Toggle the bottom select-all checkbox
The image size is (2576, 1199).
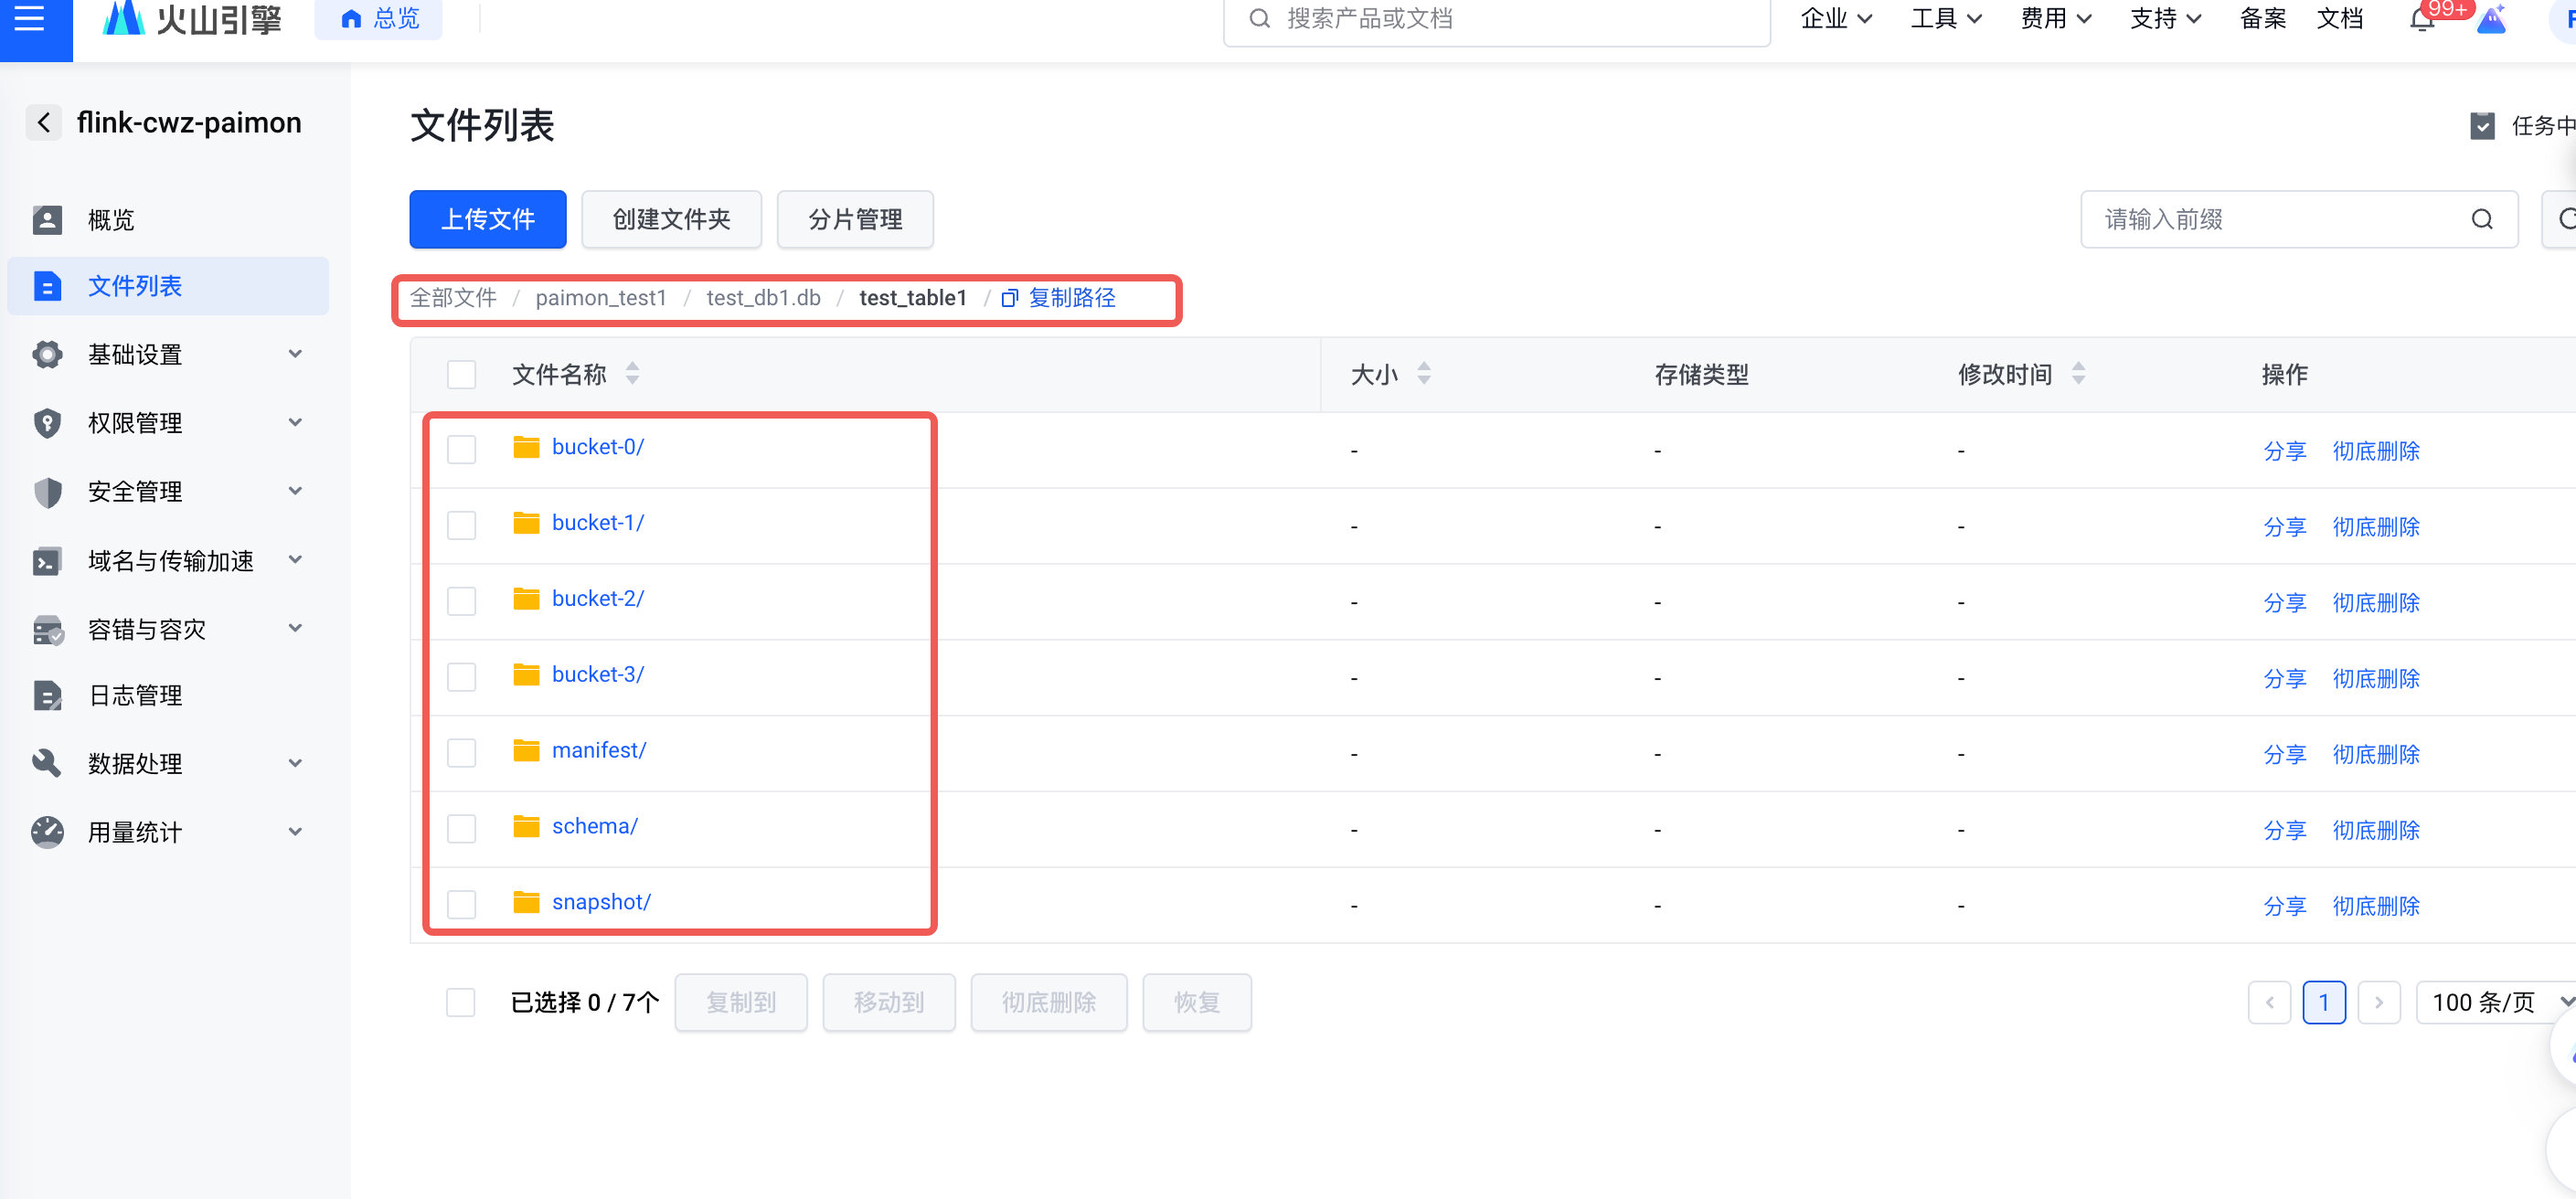[x=461, y=1002]
